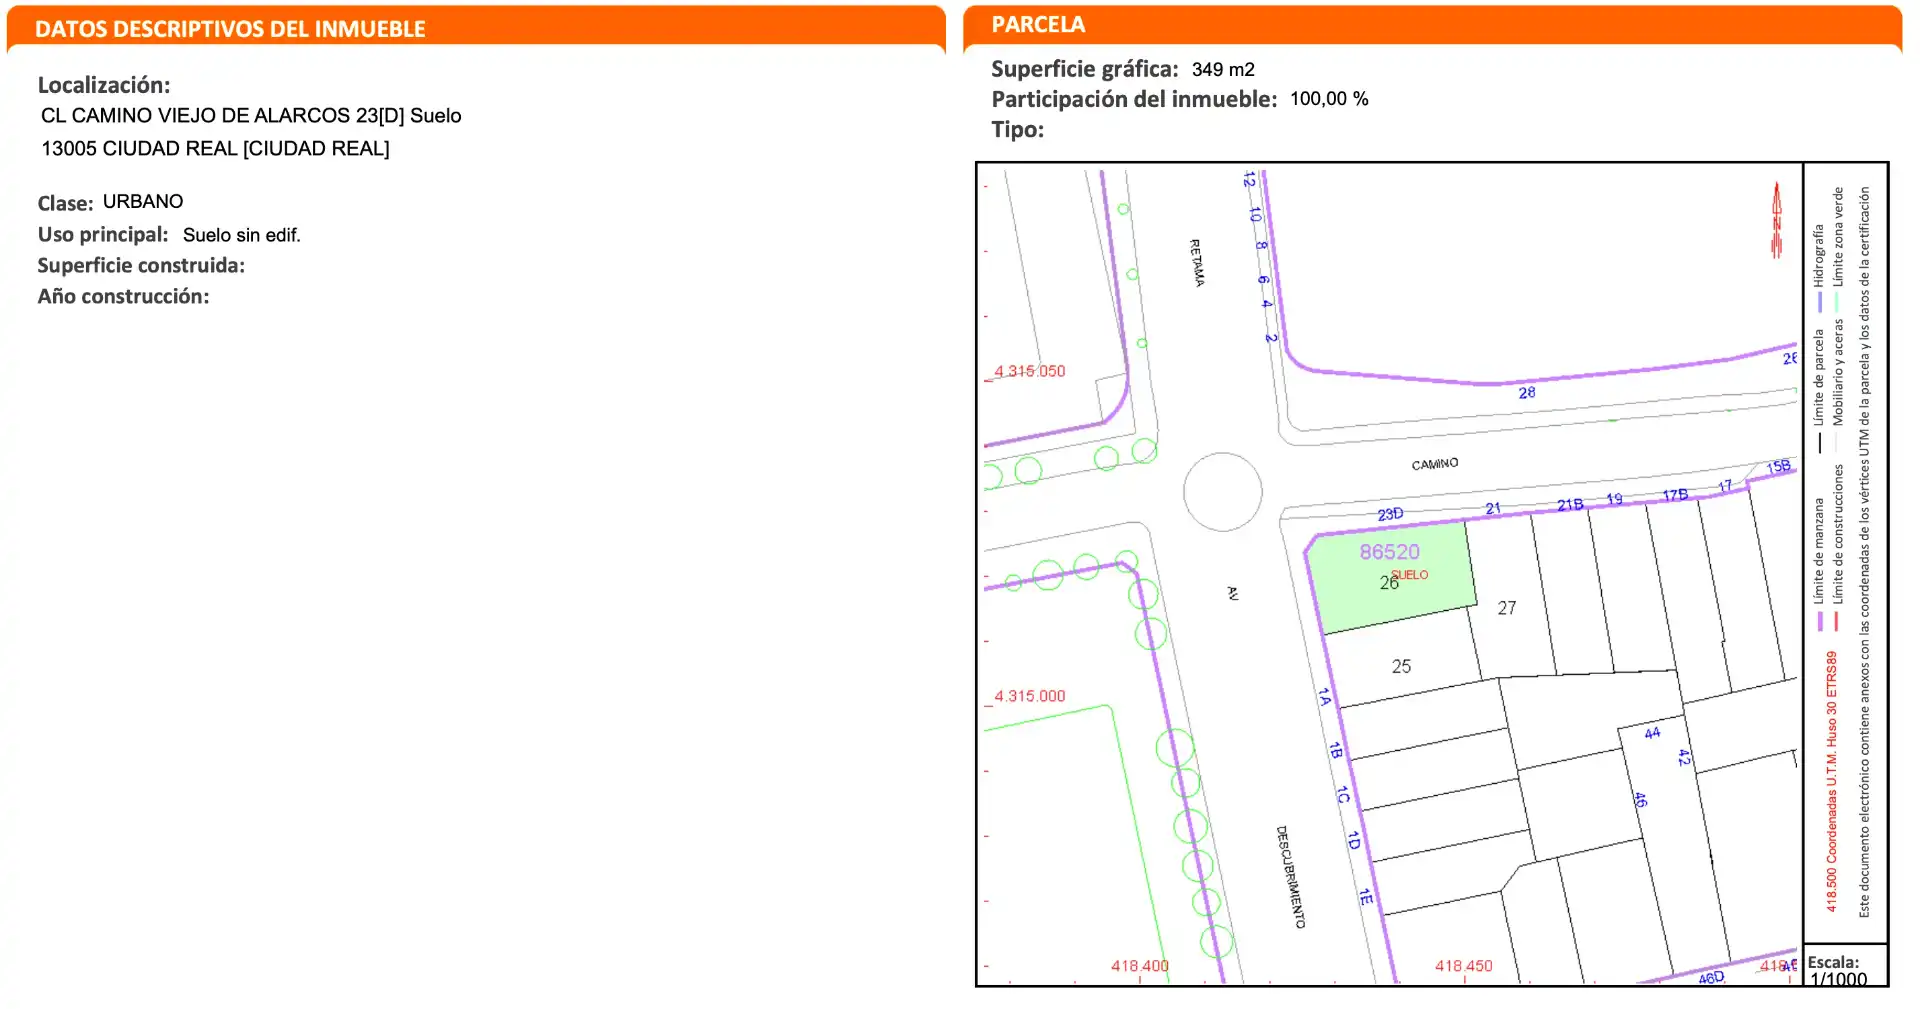The height and width of the screenshot is (1009, 1920).
Task: Click coordinate label 418.450
Action: click(x=1463, y=966)
